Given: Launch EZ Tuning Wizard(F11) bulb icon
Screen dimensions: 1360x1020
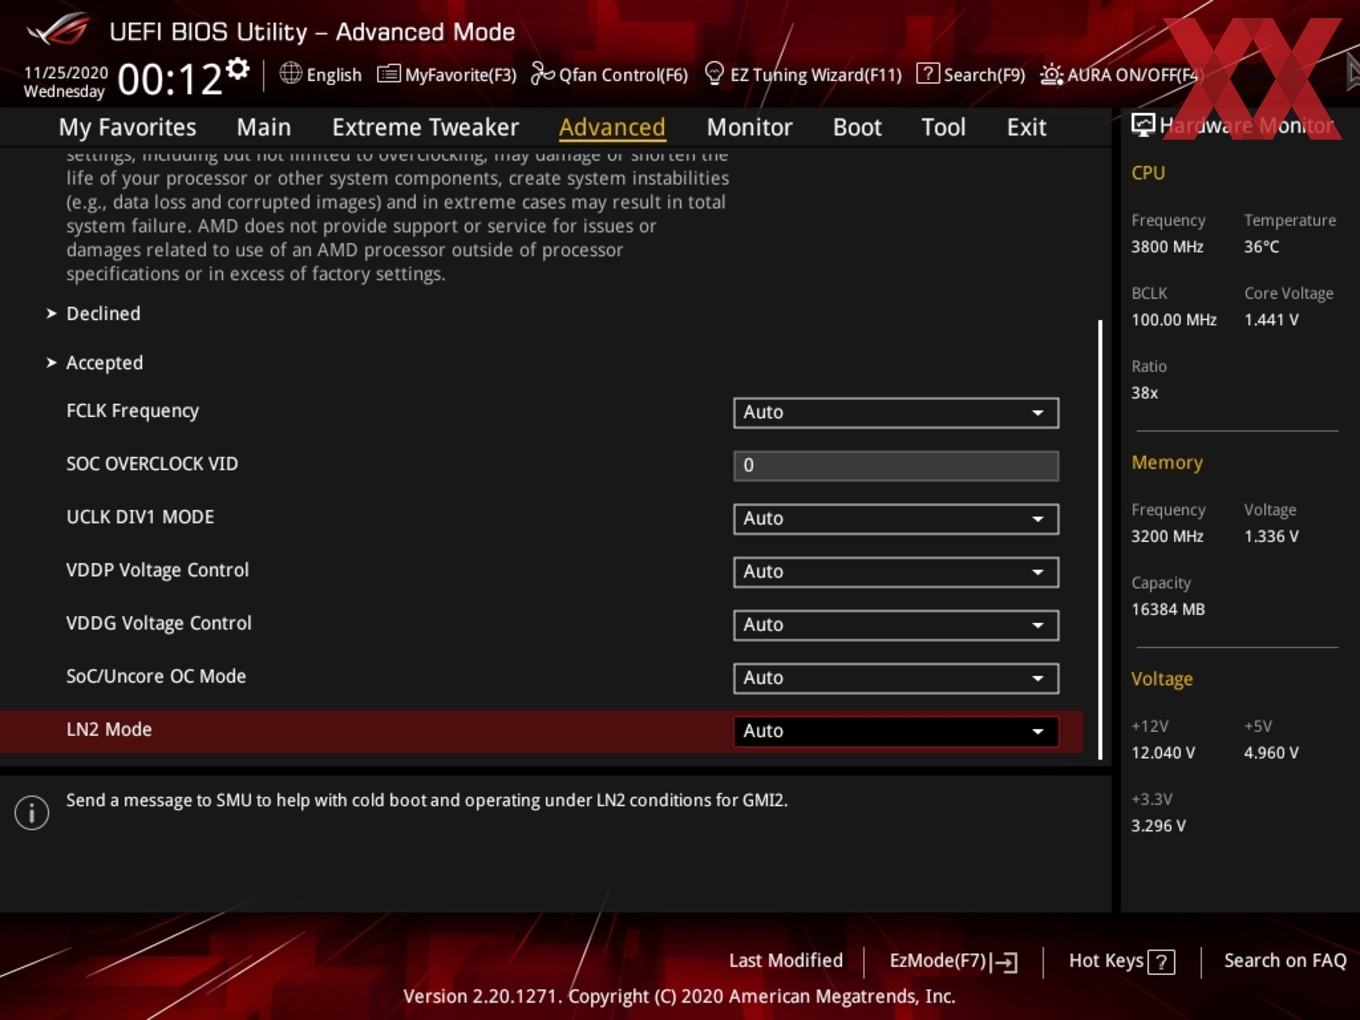Looking at the screenshot, I should pos(714,73).
